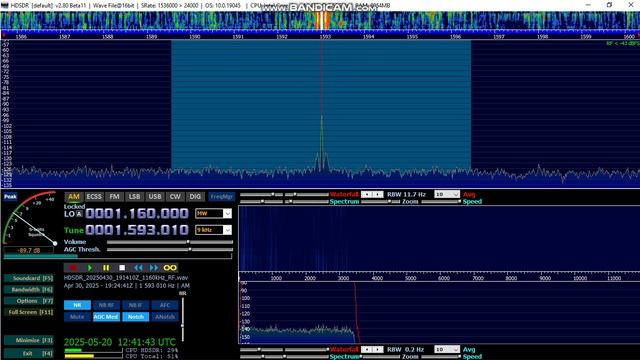Click the Tune frequency display 0001.593.010
The height and width of the screenshot is (360, 640).
[x=137, y=230]
